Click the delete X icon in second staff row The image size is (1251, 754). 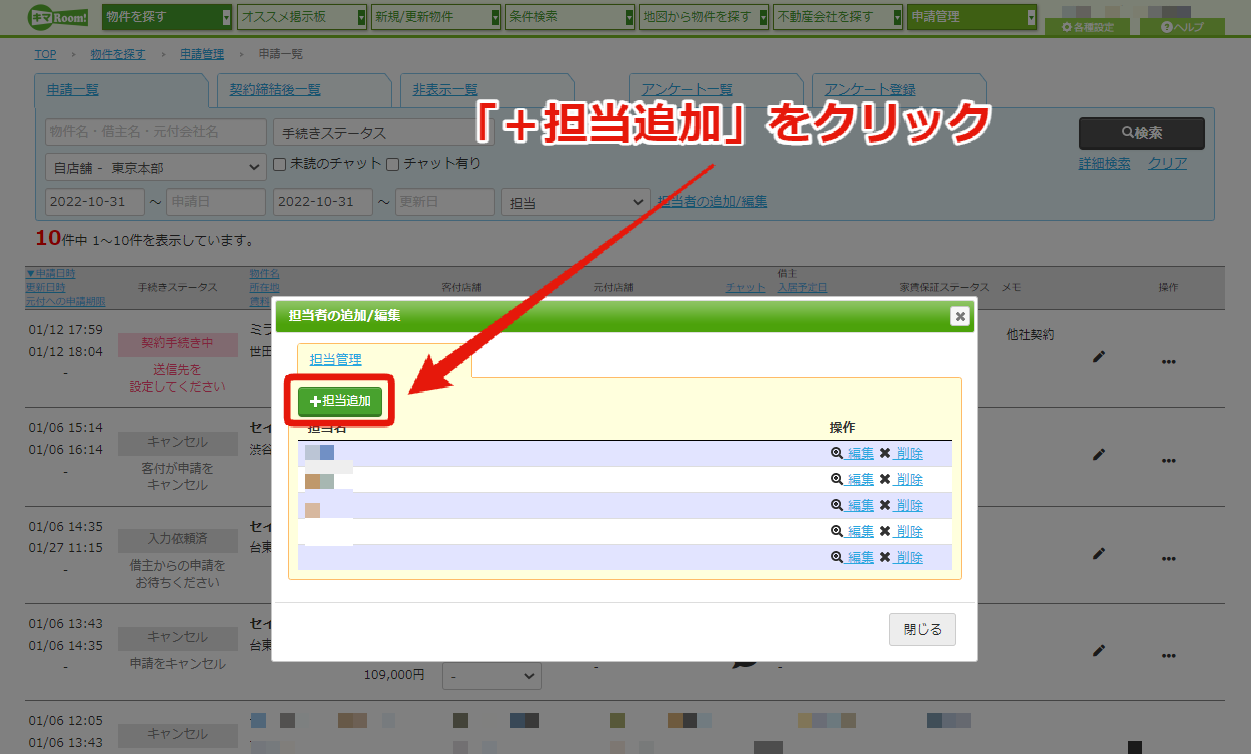click(x=885, y=479)
